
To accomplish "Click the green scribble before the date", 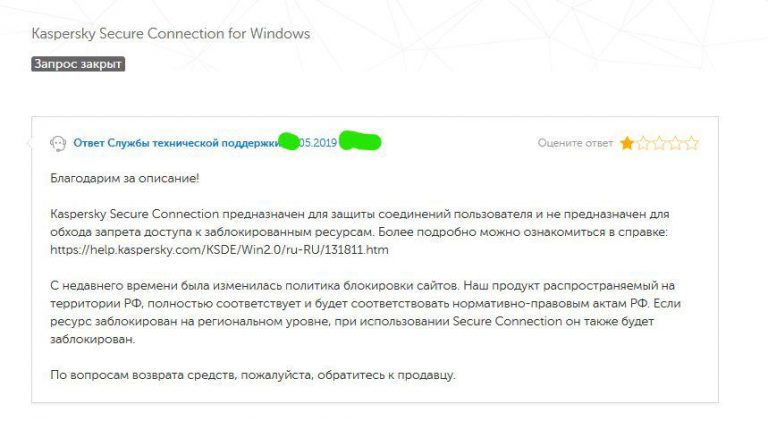I will [289, 142].
